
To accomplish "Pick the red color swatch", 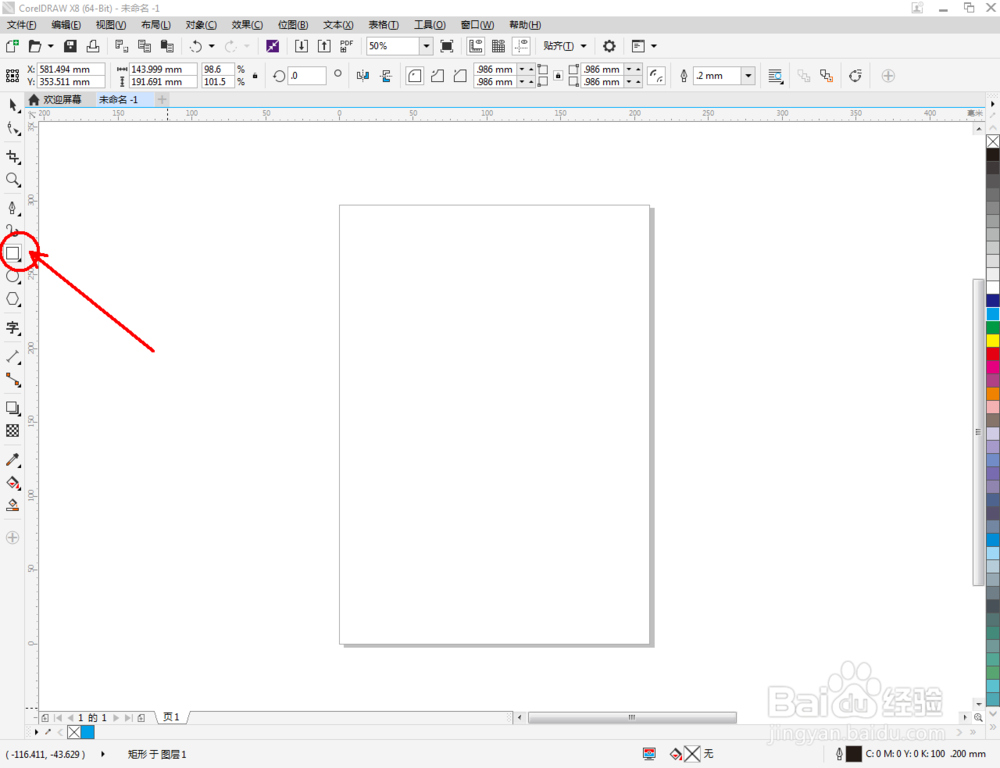I will click(993, 353).
